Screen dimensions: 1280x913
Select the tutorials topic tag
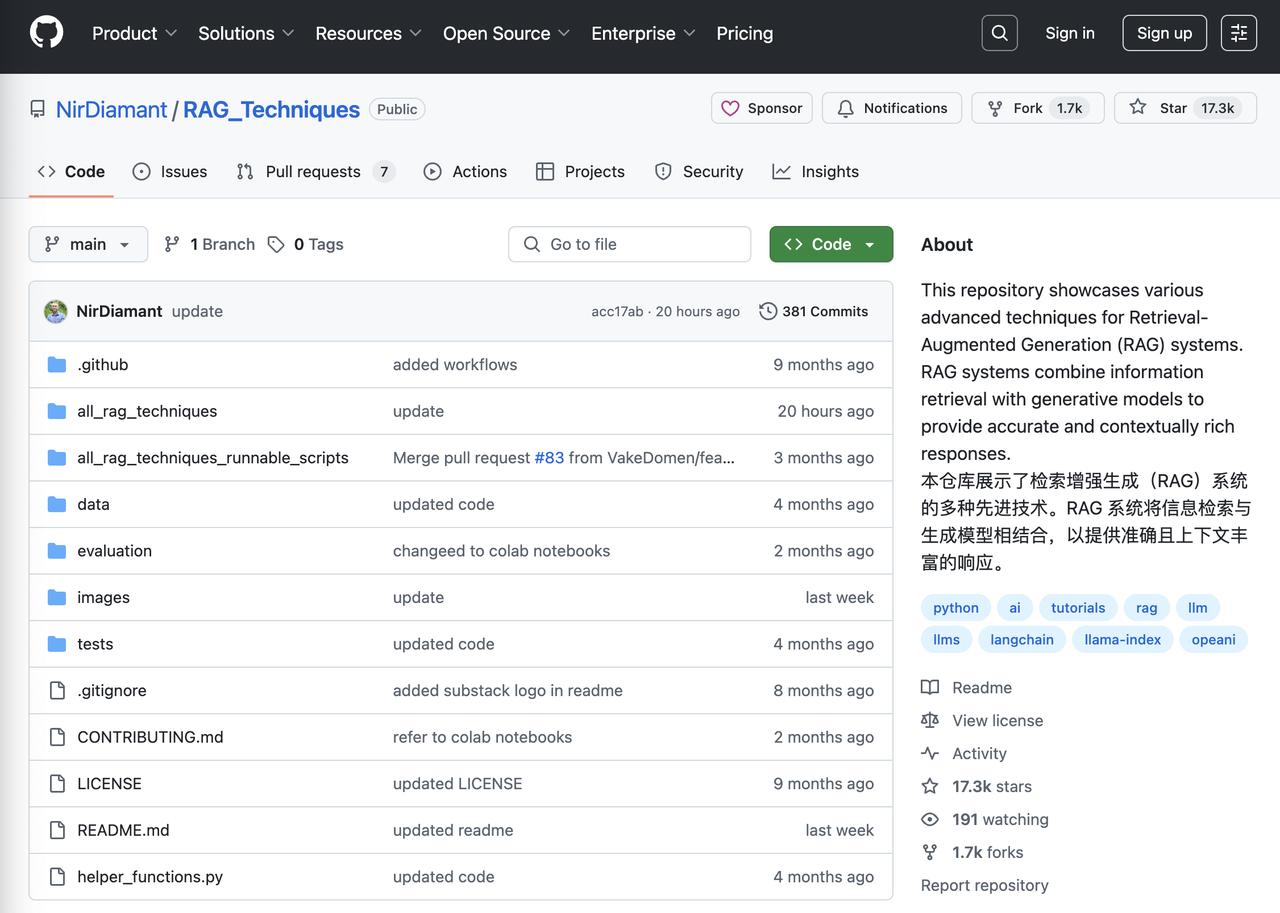tap(1078, 607)
